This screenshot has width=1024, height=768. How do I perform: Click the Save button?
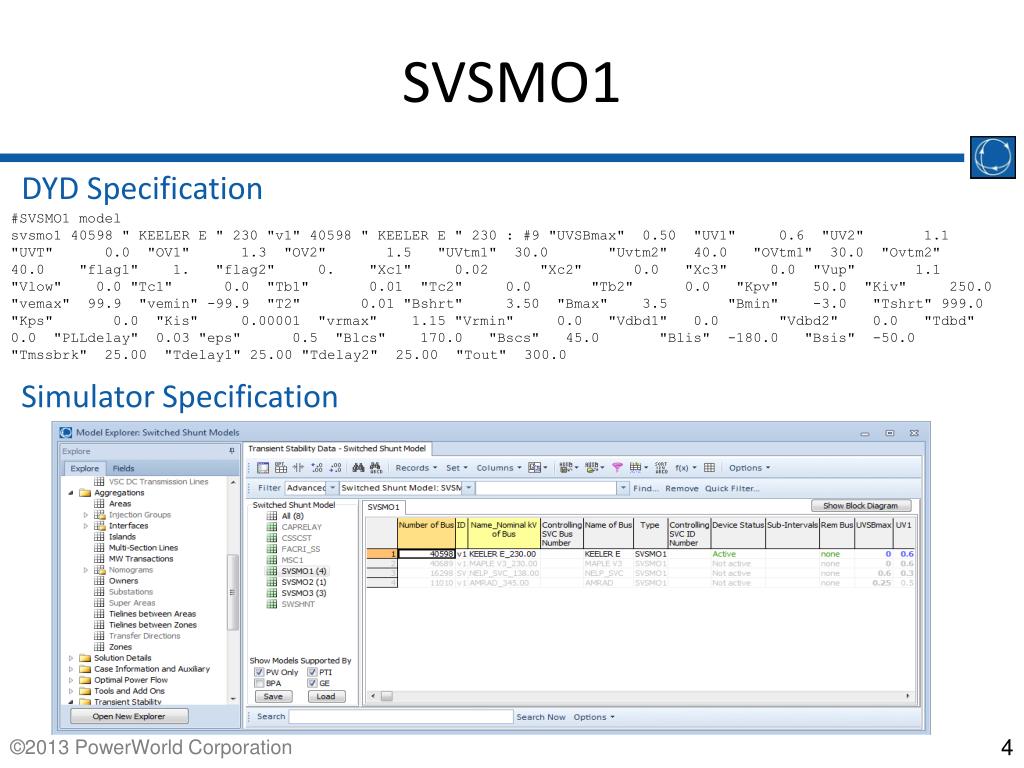[x=273, y=697]
